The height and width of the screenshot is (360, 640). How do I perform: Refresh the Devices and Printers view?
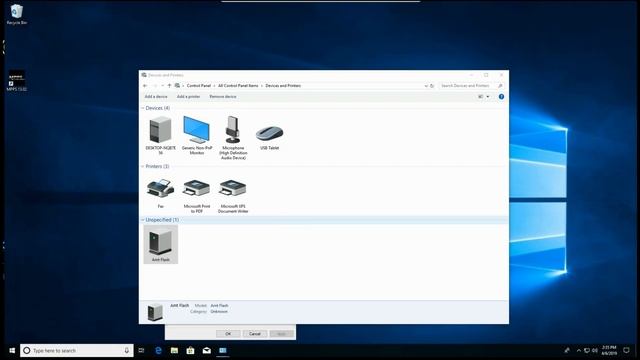point(432,86)
